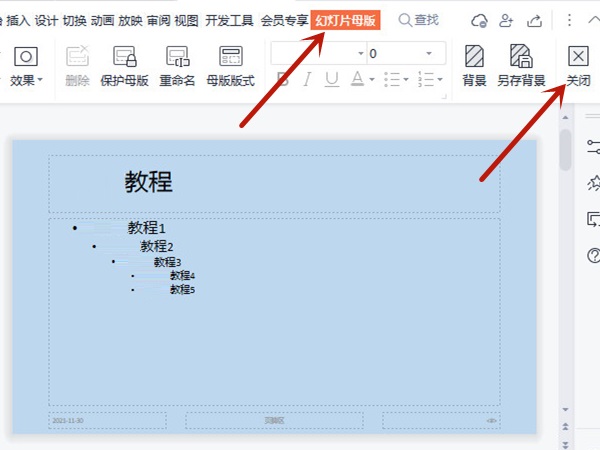Image resolution: width=600 pixels, height=450 pixels.
Task: Open the sidebar properties settings icon
Action: pyautogui.click(x=593, y=147)
